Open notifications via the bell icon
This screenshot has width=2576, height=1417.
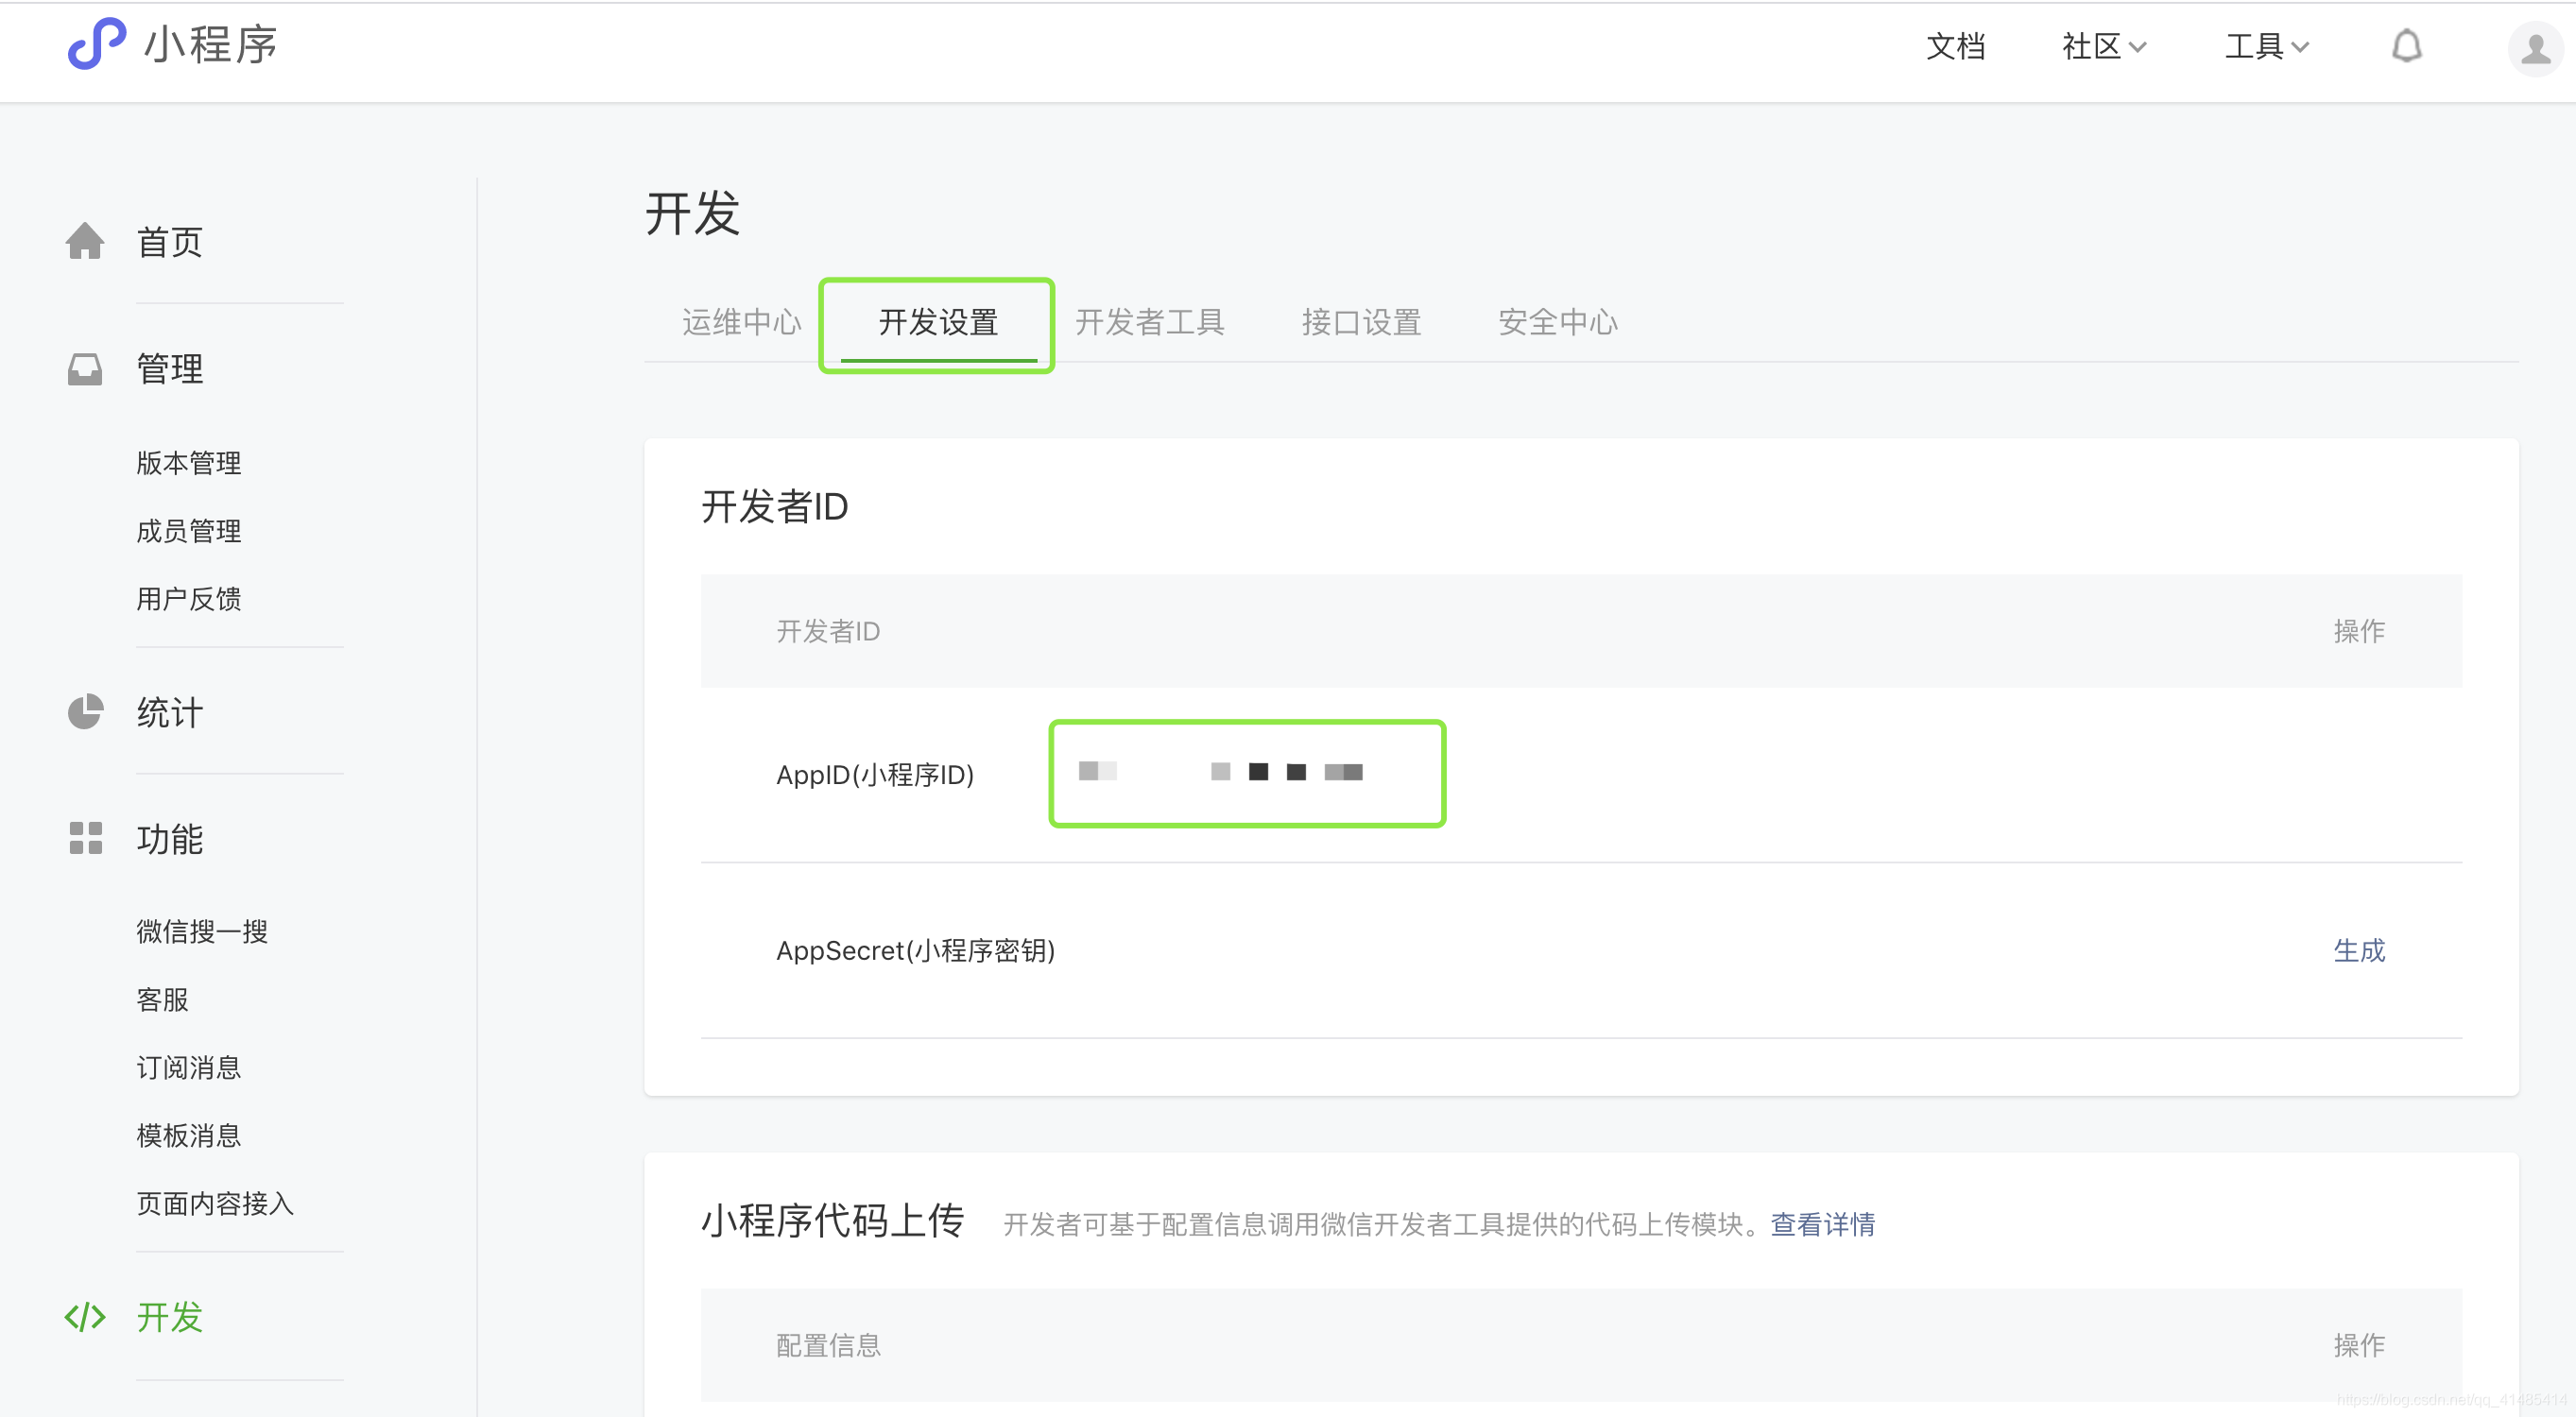2408,46
